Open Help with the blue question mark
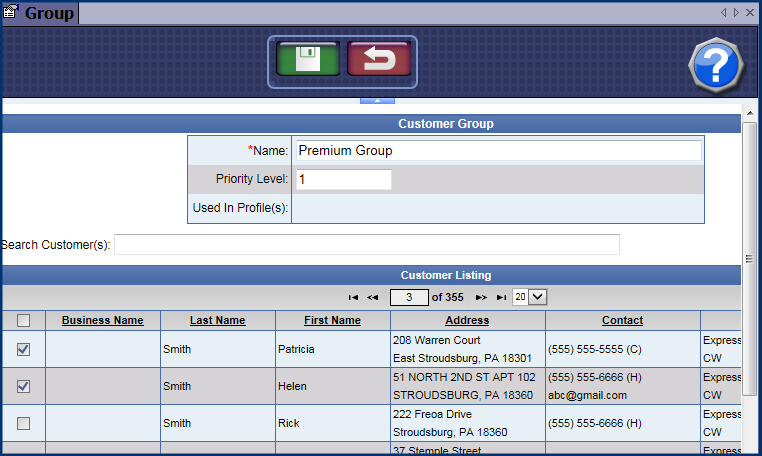 click(x=716, y=67)
